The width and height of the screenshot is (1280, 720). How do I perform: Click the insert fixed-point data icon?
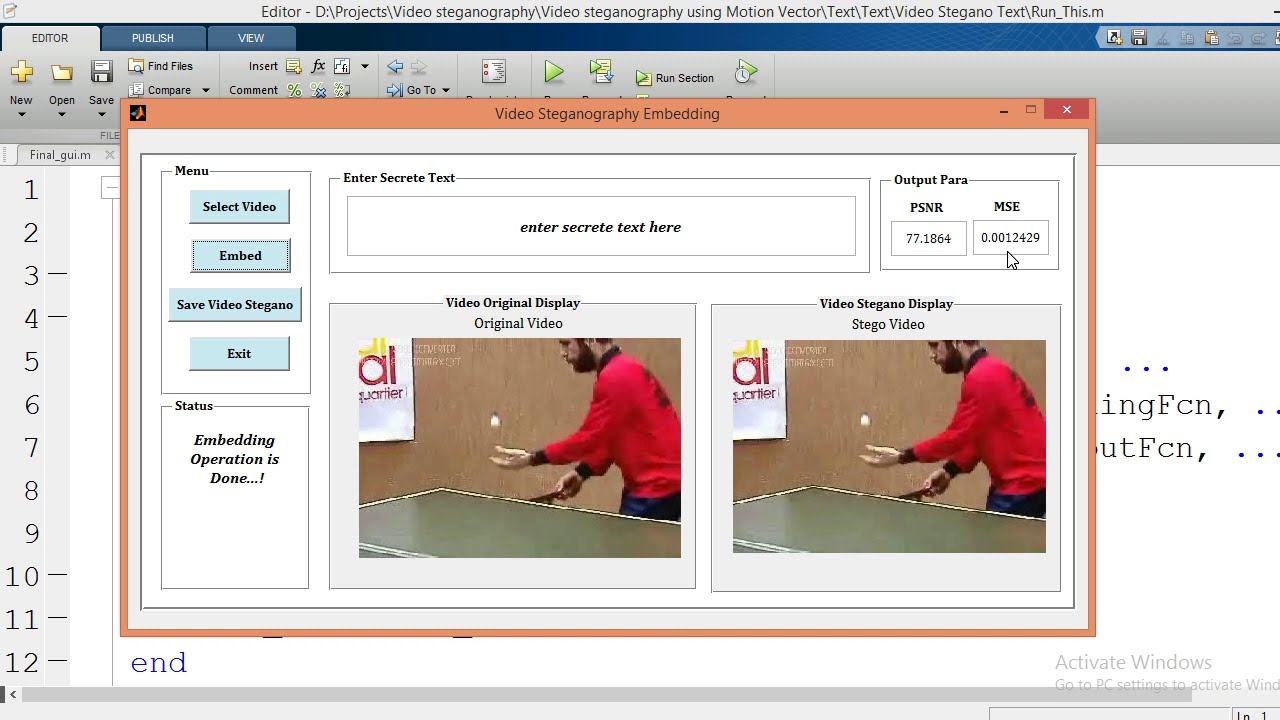coord(342,66)
